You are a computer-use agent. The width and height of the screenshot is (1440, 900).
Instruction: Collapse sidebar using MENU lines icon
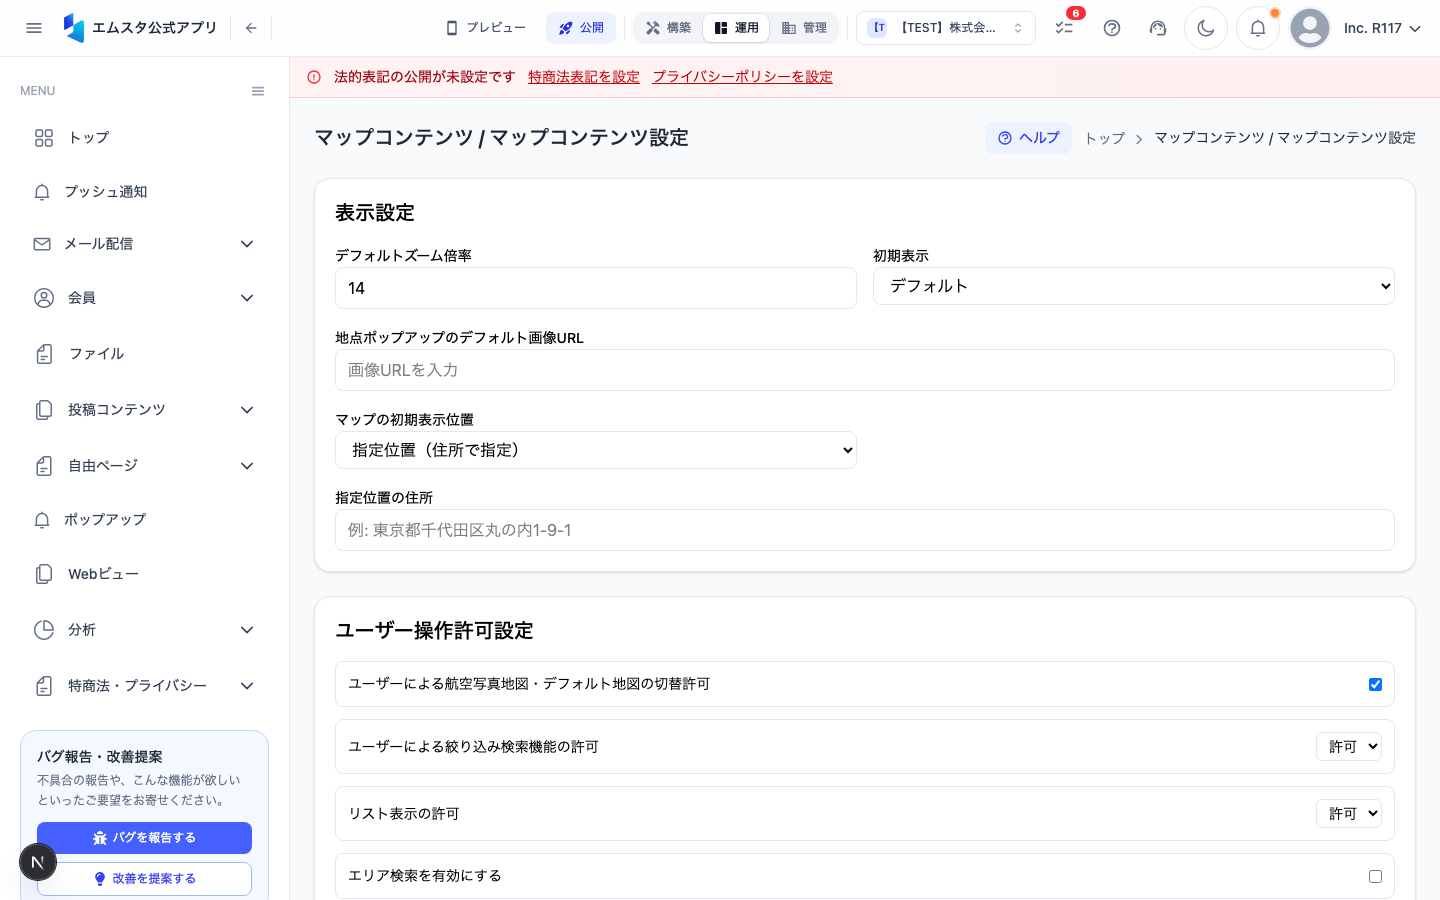click(258, 91)
